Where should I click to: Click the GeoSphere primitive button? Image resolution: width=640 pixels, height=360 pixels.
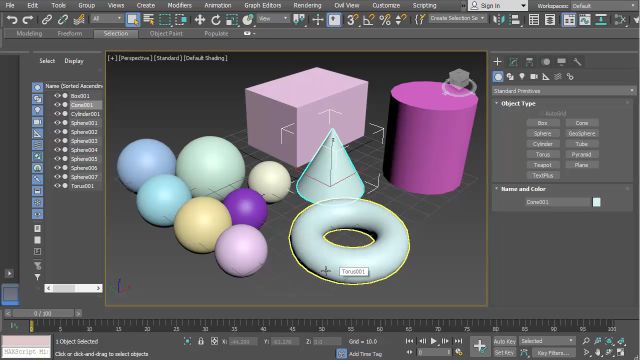click(582, 133)
